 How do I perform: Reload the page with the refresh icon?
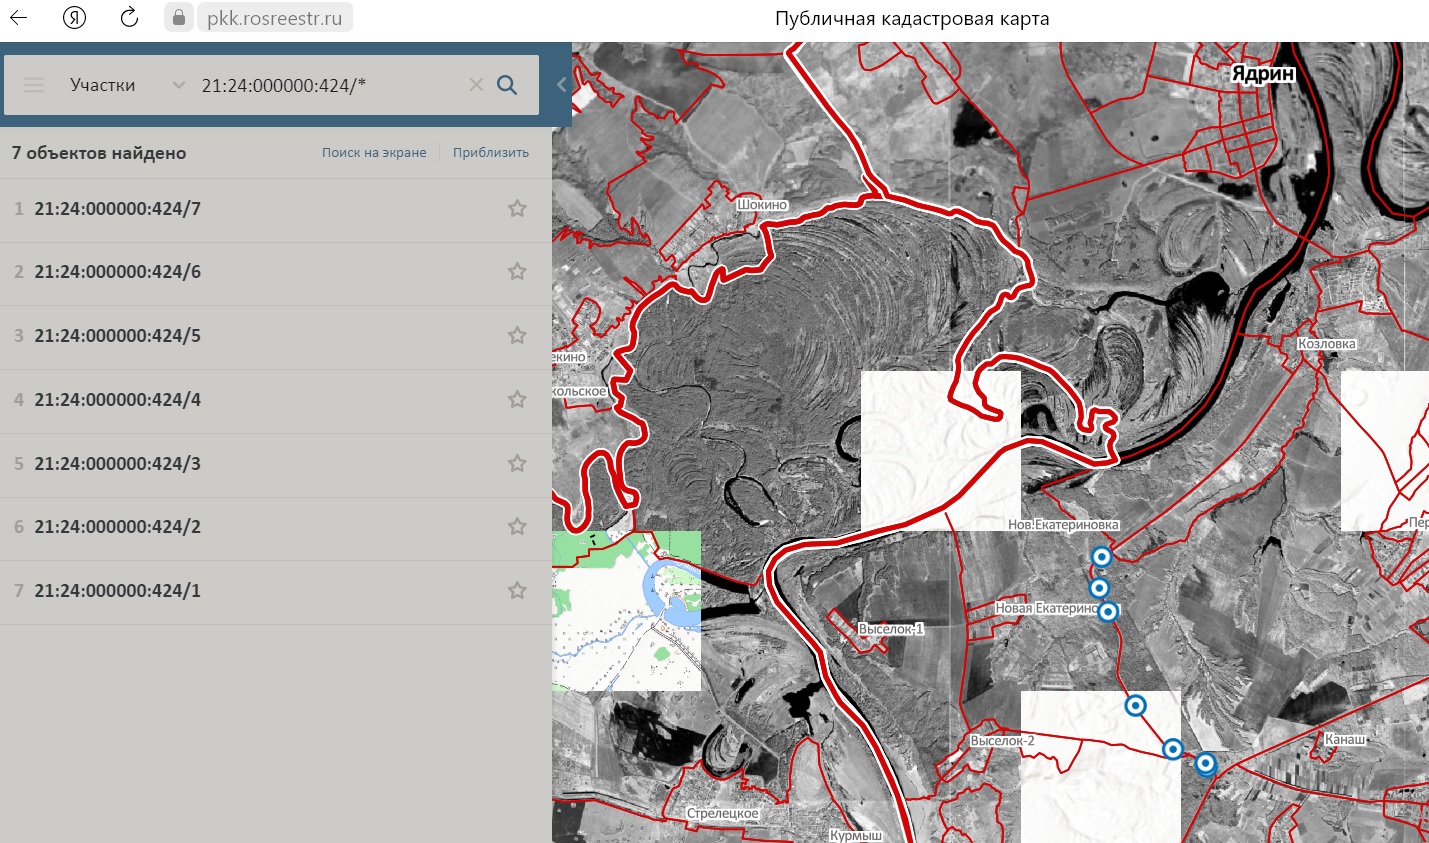[129, 18]
